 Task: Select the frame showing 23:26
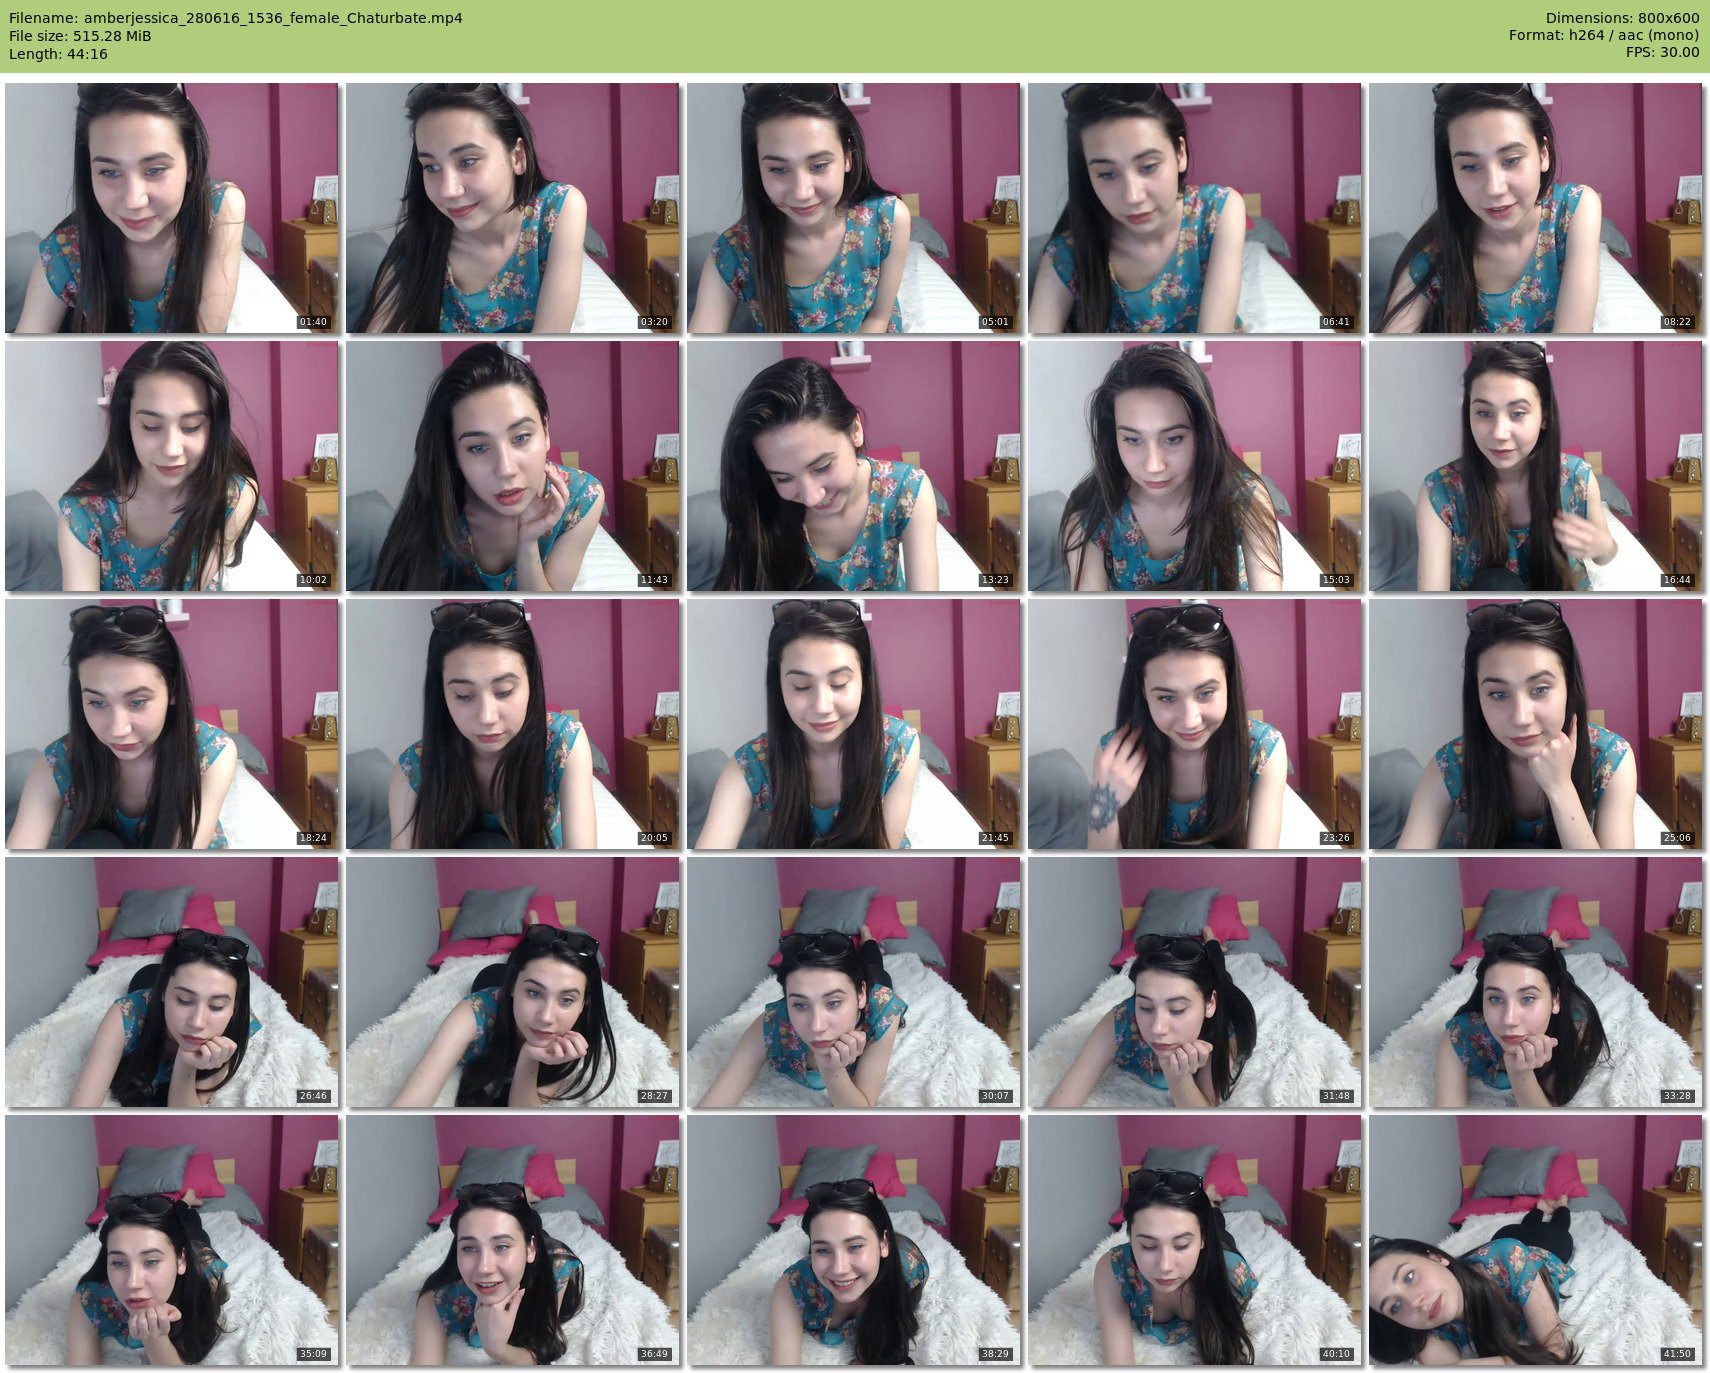1194,724
